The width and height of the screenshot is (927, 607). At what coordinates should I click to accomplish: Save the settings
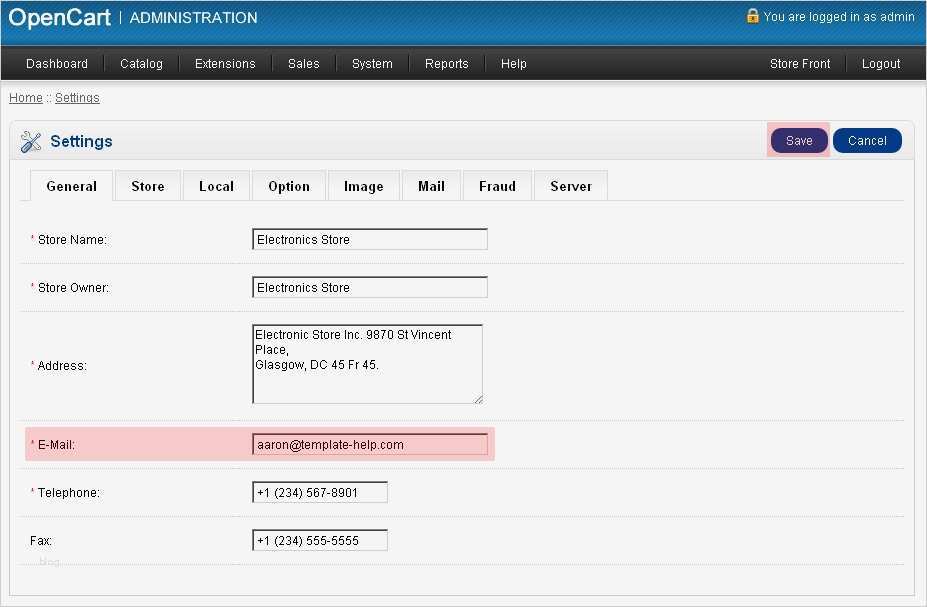click(799, 141)
